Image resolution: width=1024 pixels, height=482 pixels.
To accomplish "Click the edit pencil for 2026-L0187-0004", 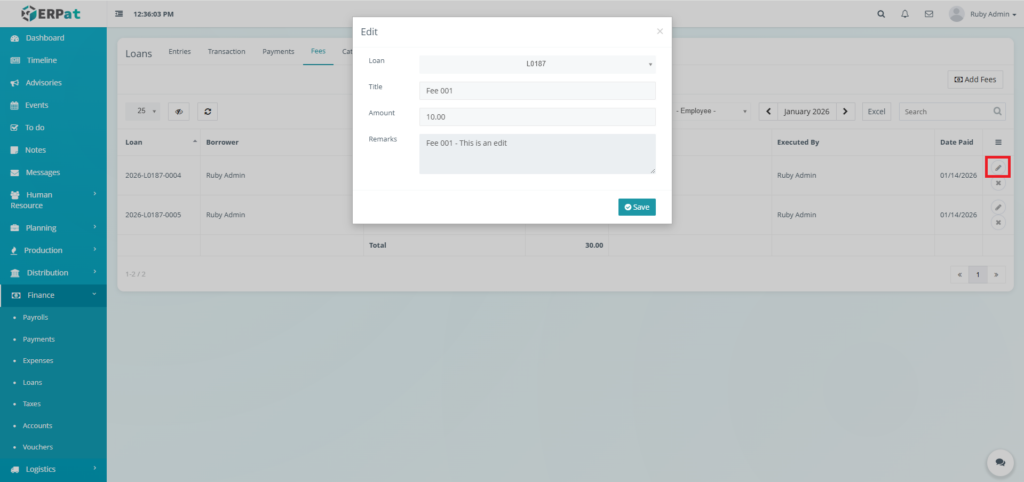I will pos(998,168).
